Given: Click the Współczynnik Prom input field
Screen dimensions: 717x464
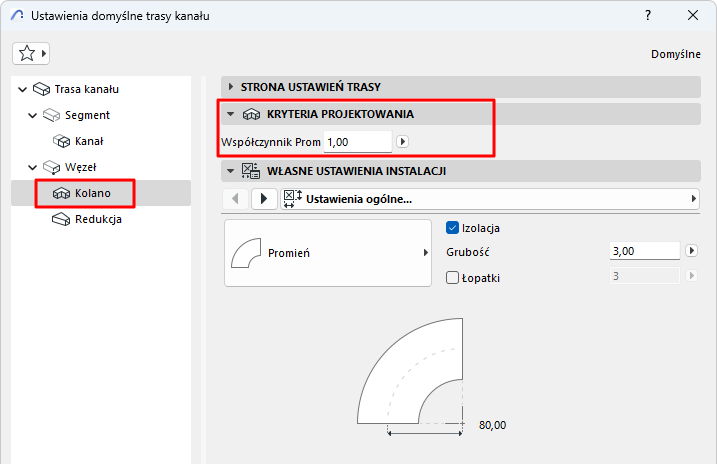Looking at the screenshot, I should 358,142.
